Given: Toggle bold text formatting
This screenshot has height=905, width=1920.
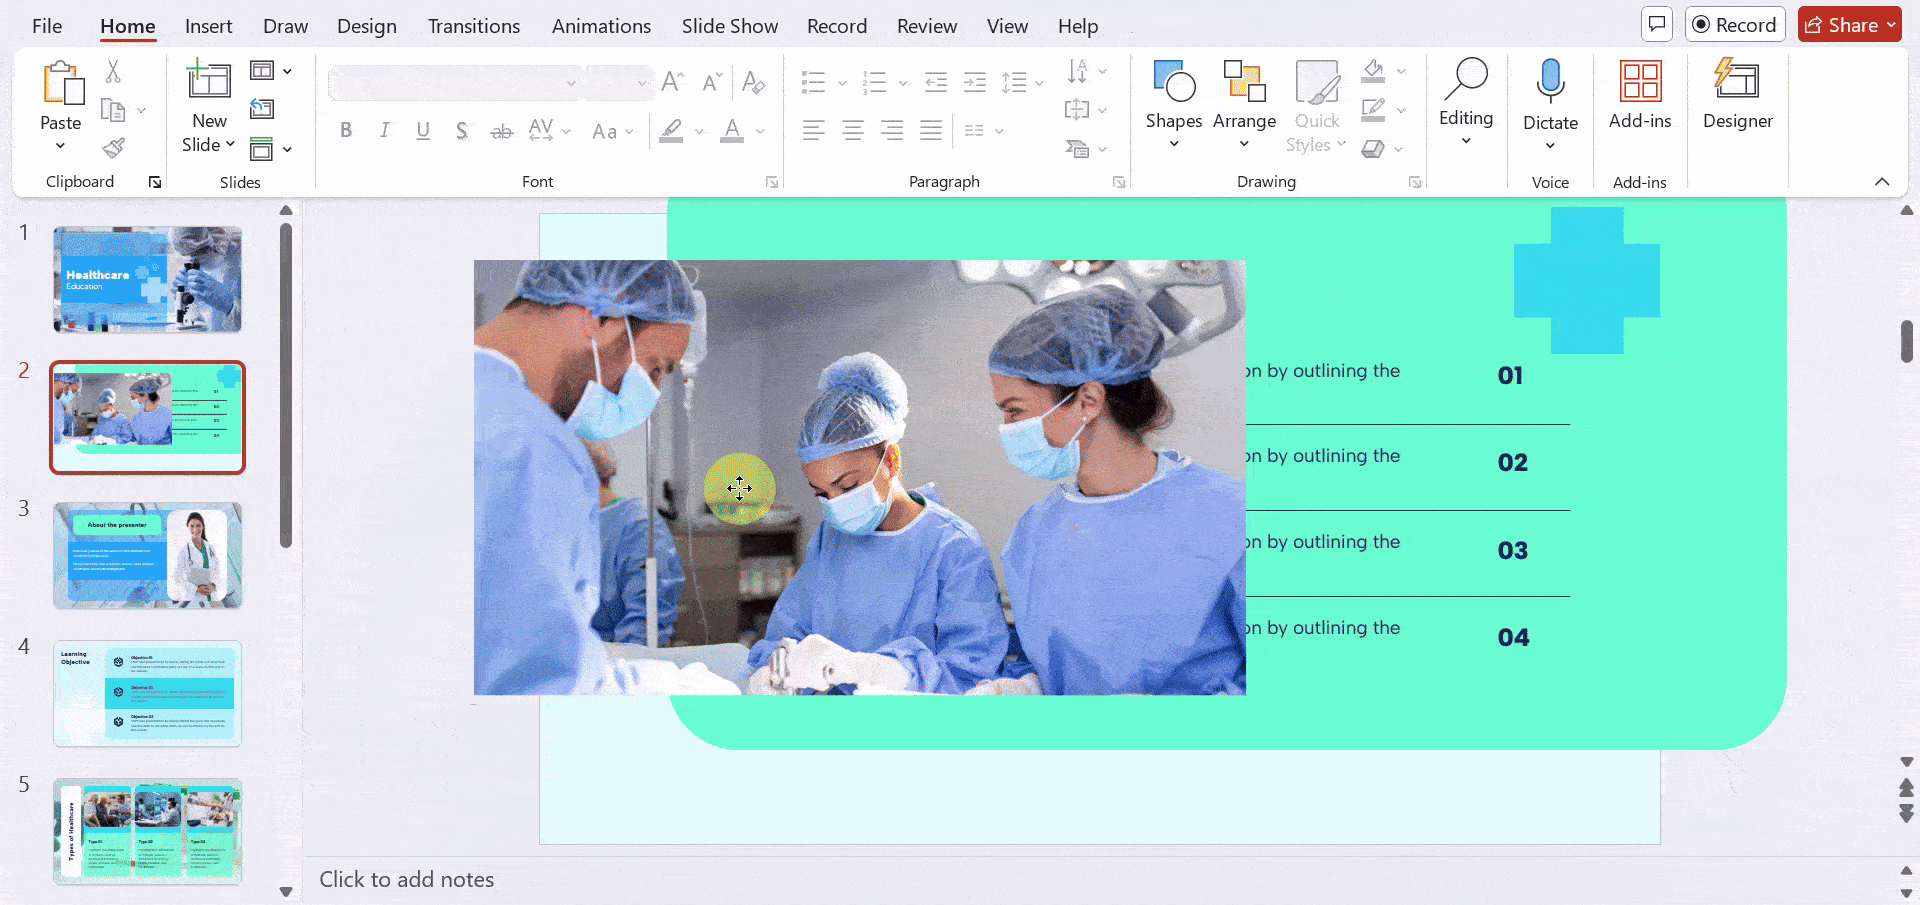Looking at the screenshot, I should (x=346, y=130).
